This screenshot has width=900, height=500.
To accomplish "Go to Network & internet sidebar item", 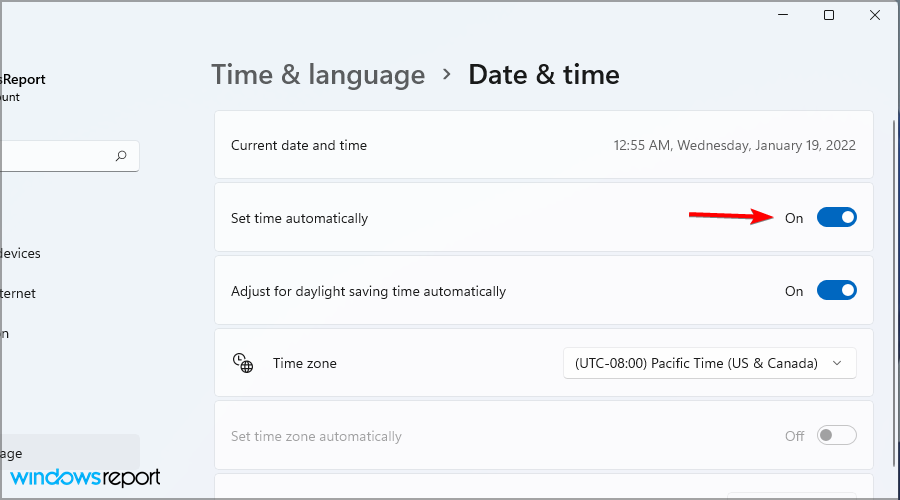I will tap(18, 293).
